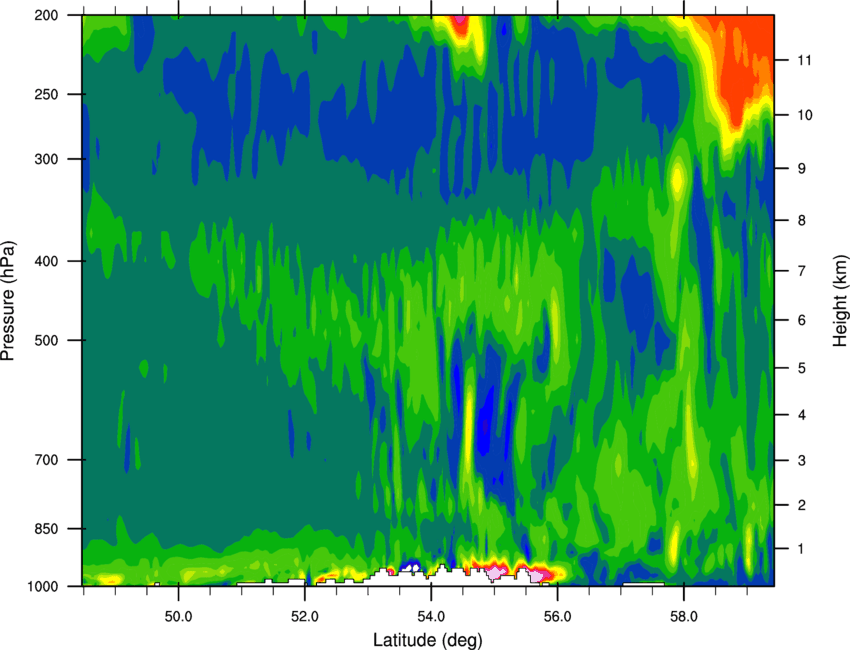
Task: Click the 2 km height label
Action: (801, 505)
